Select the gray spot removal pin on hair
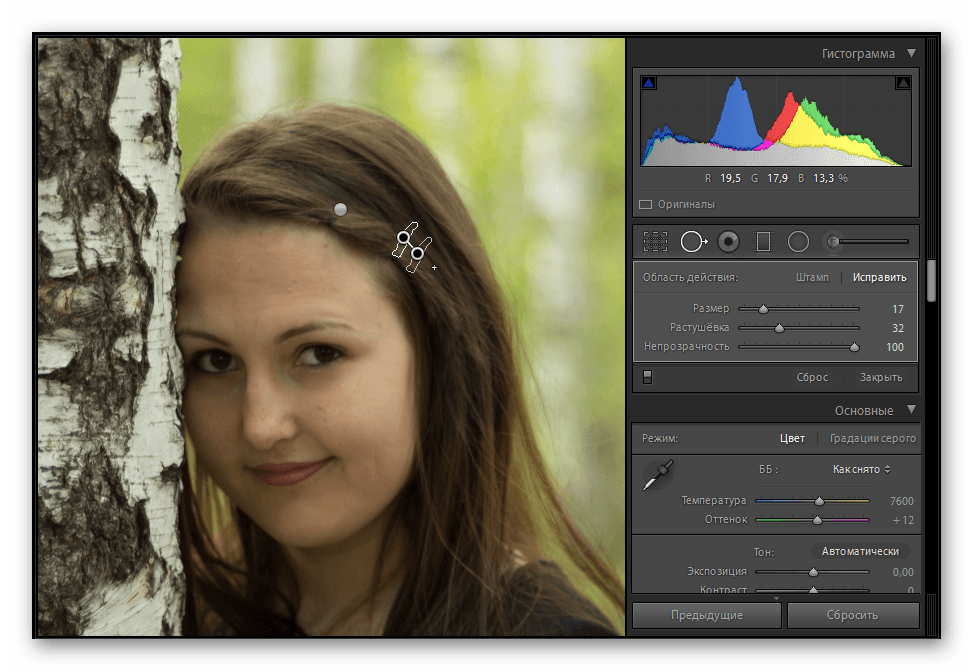The image size is (973, 671). pos(340,210)
